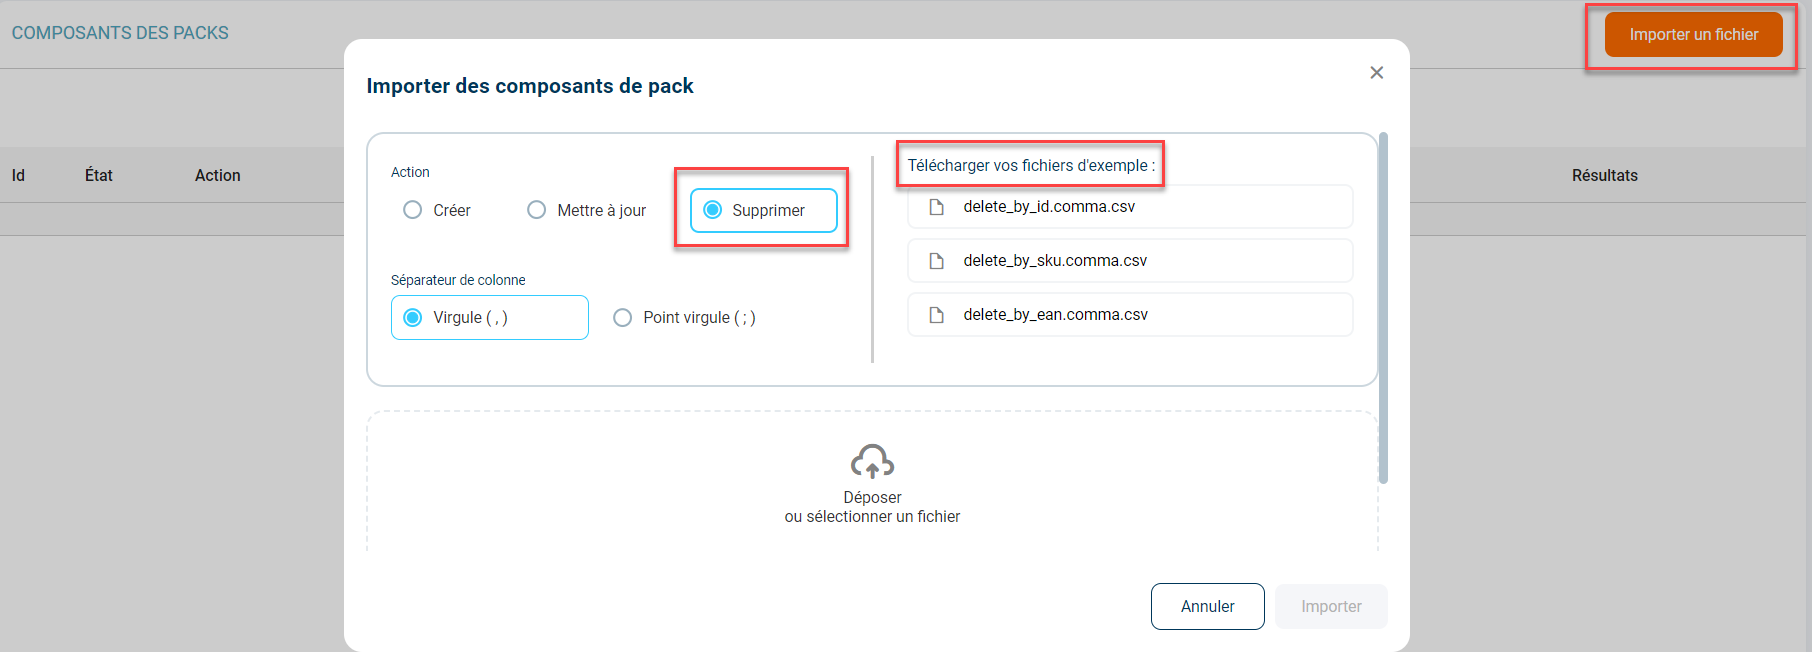This screenshot has width=1812, height=652.
Task: Download the delete_by_id.comma.csv example file
Action: click(1049, 207)
